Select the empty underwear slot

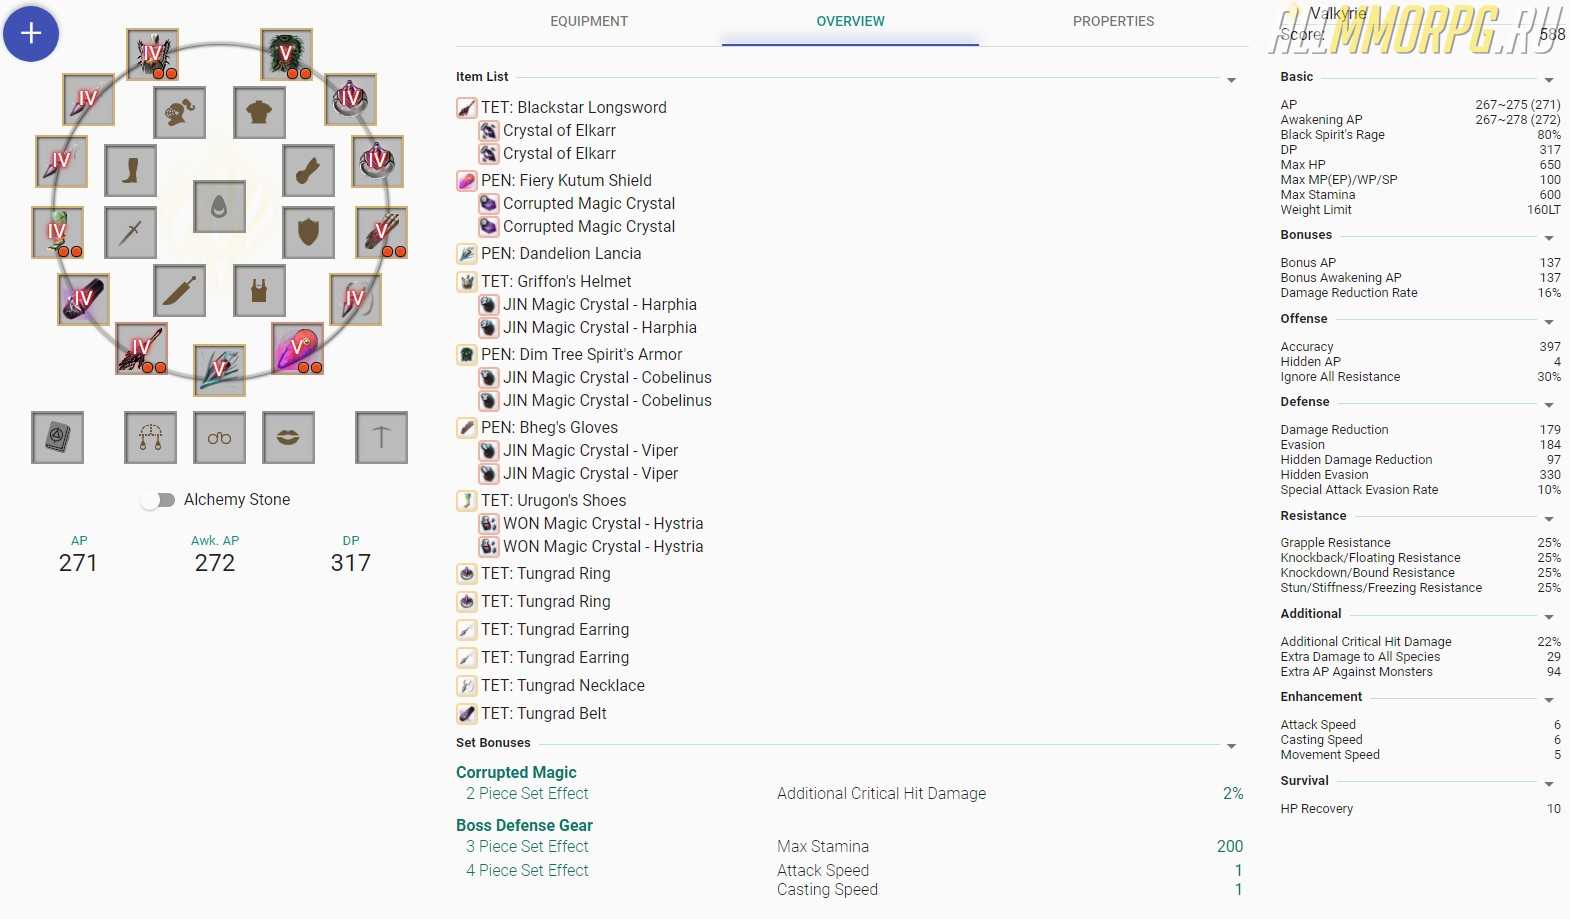pos(260,291)
